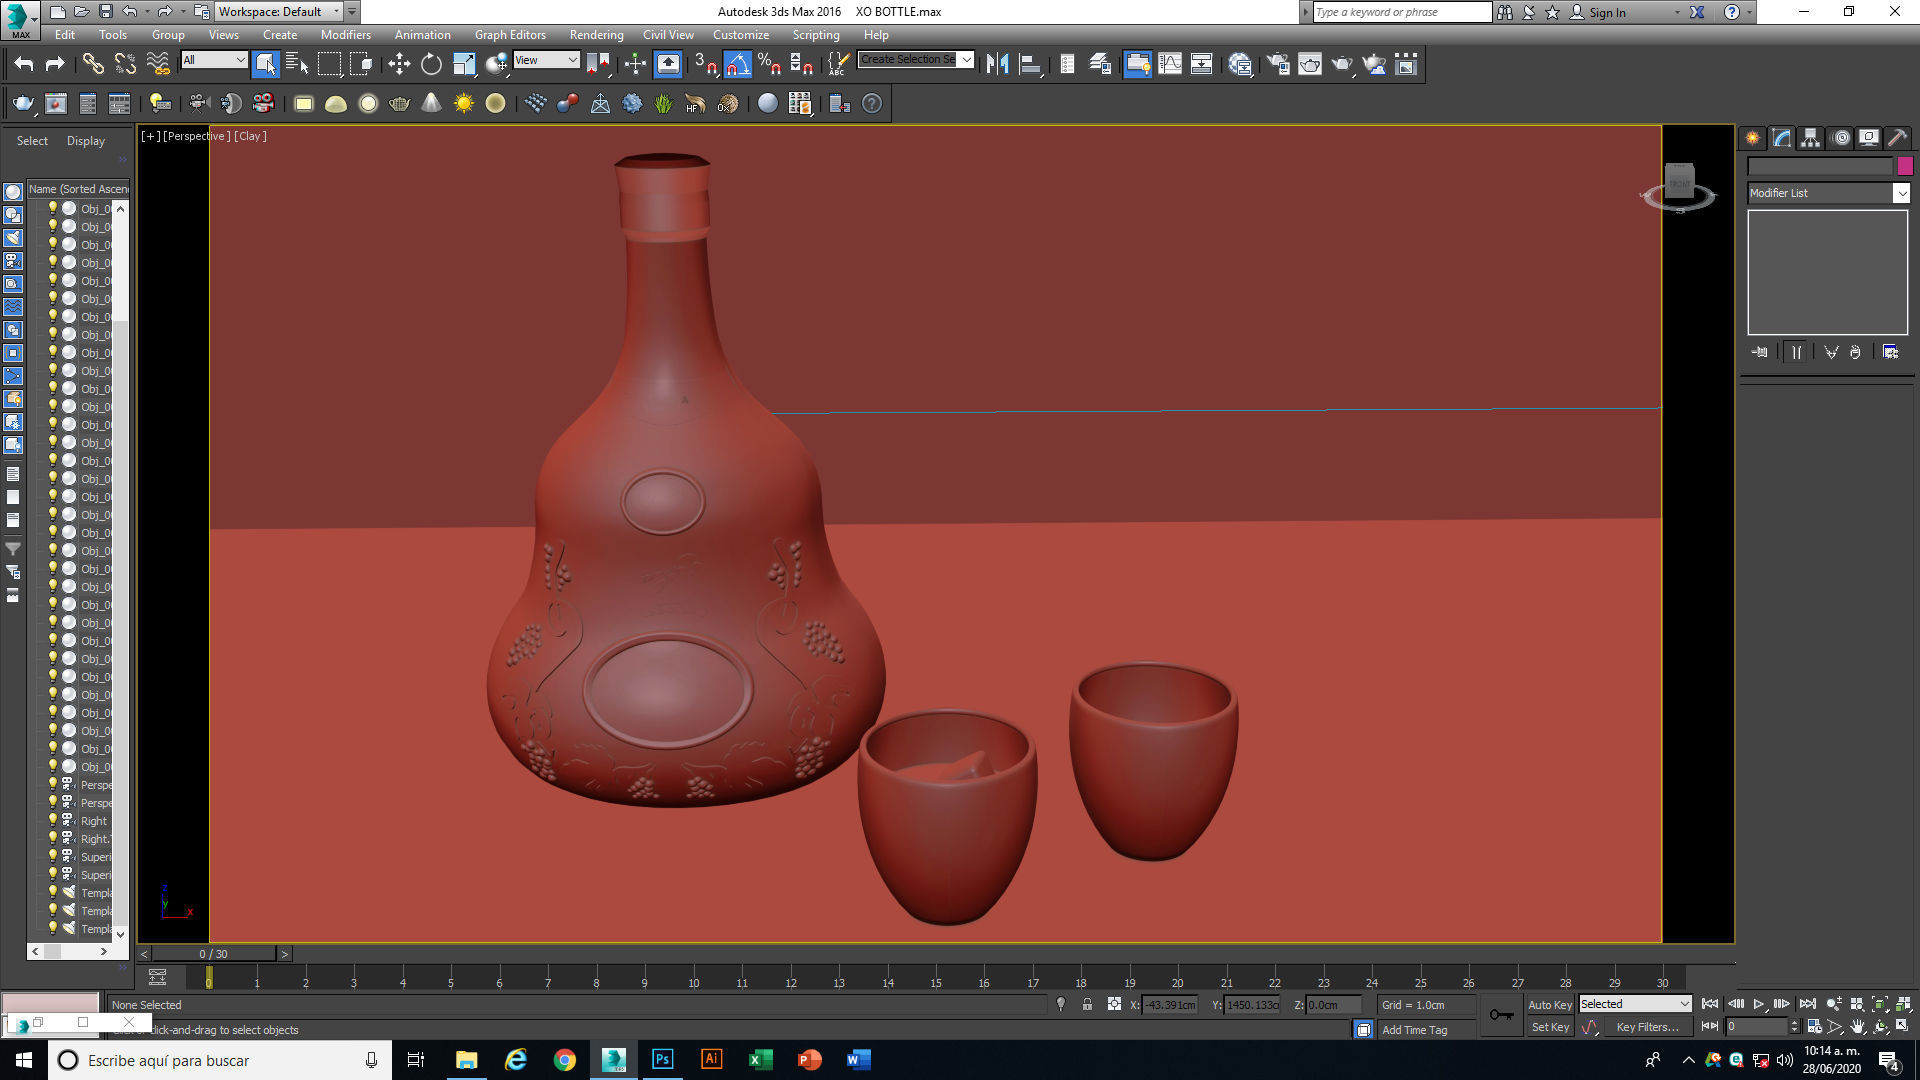Open the Utilities command panel hammer tab
Viewport: 1920px width, 1080px height.
1897,138
